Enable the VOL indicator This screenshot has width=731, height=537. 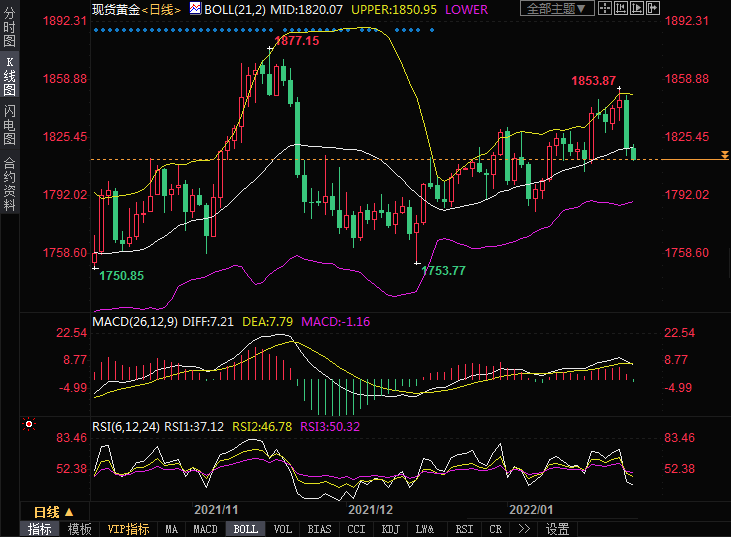click(x=282, y=529)
